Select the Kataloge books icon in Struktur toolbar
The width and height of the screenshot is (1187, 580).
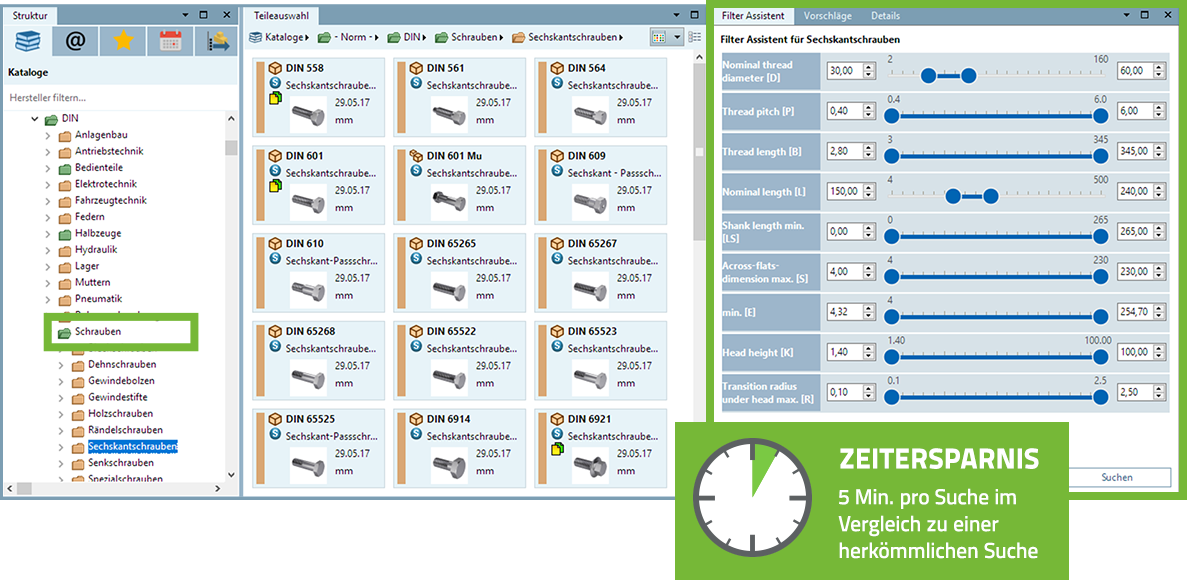27,41
